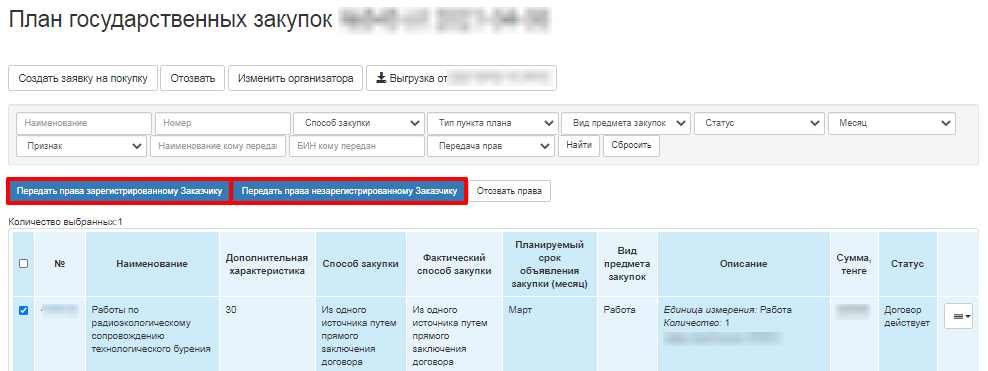Screen dimensions: 988x371
Task: Expand the Месяц dropdown
Action: coord(892,123)
